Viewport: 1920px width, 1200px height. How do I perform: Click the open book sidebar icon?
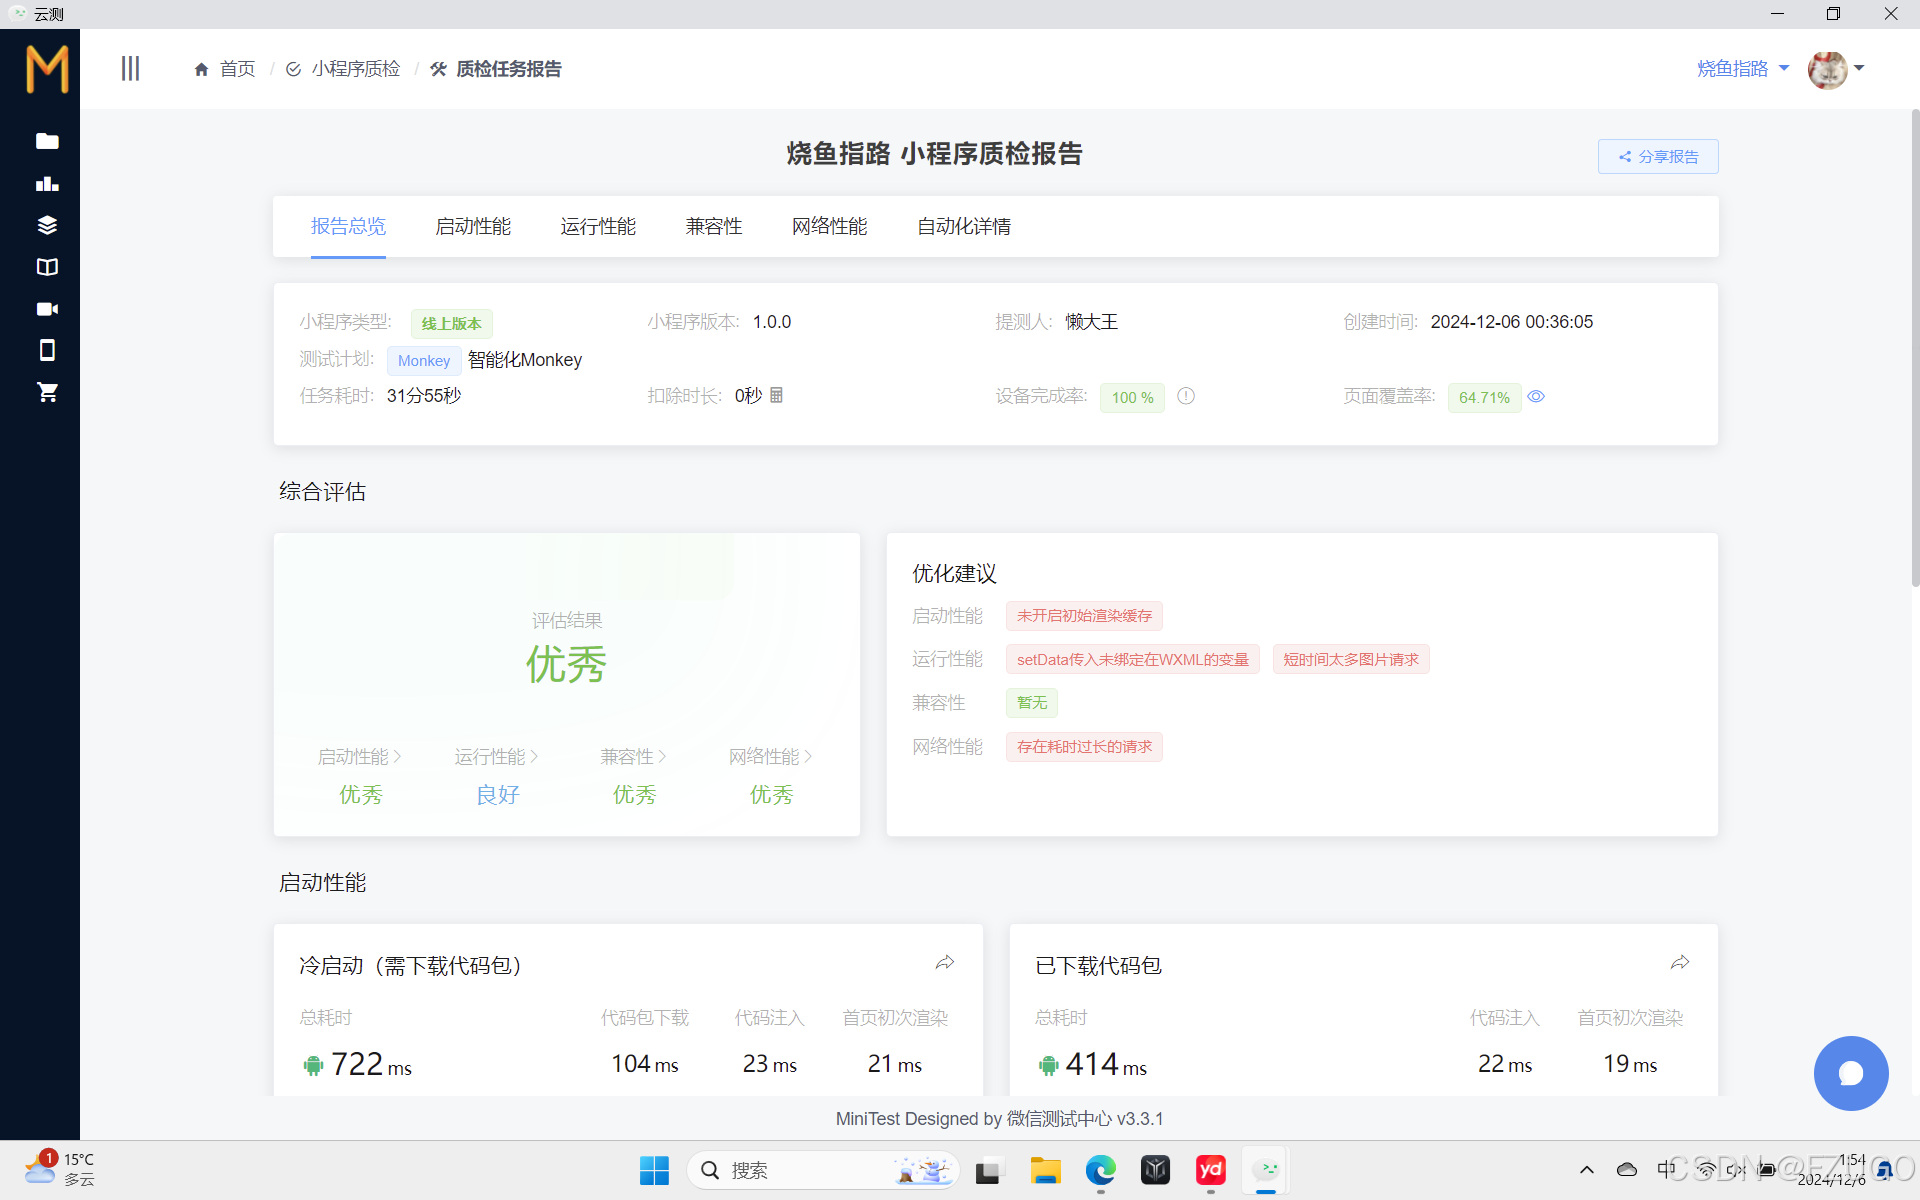point(47,267)
